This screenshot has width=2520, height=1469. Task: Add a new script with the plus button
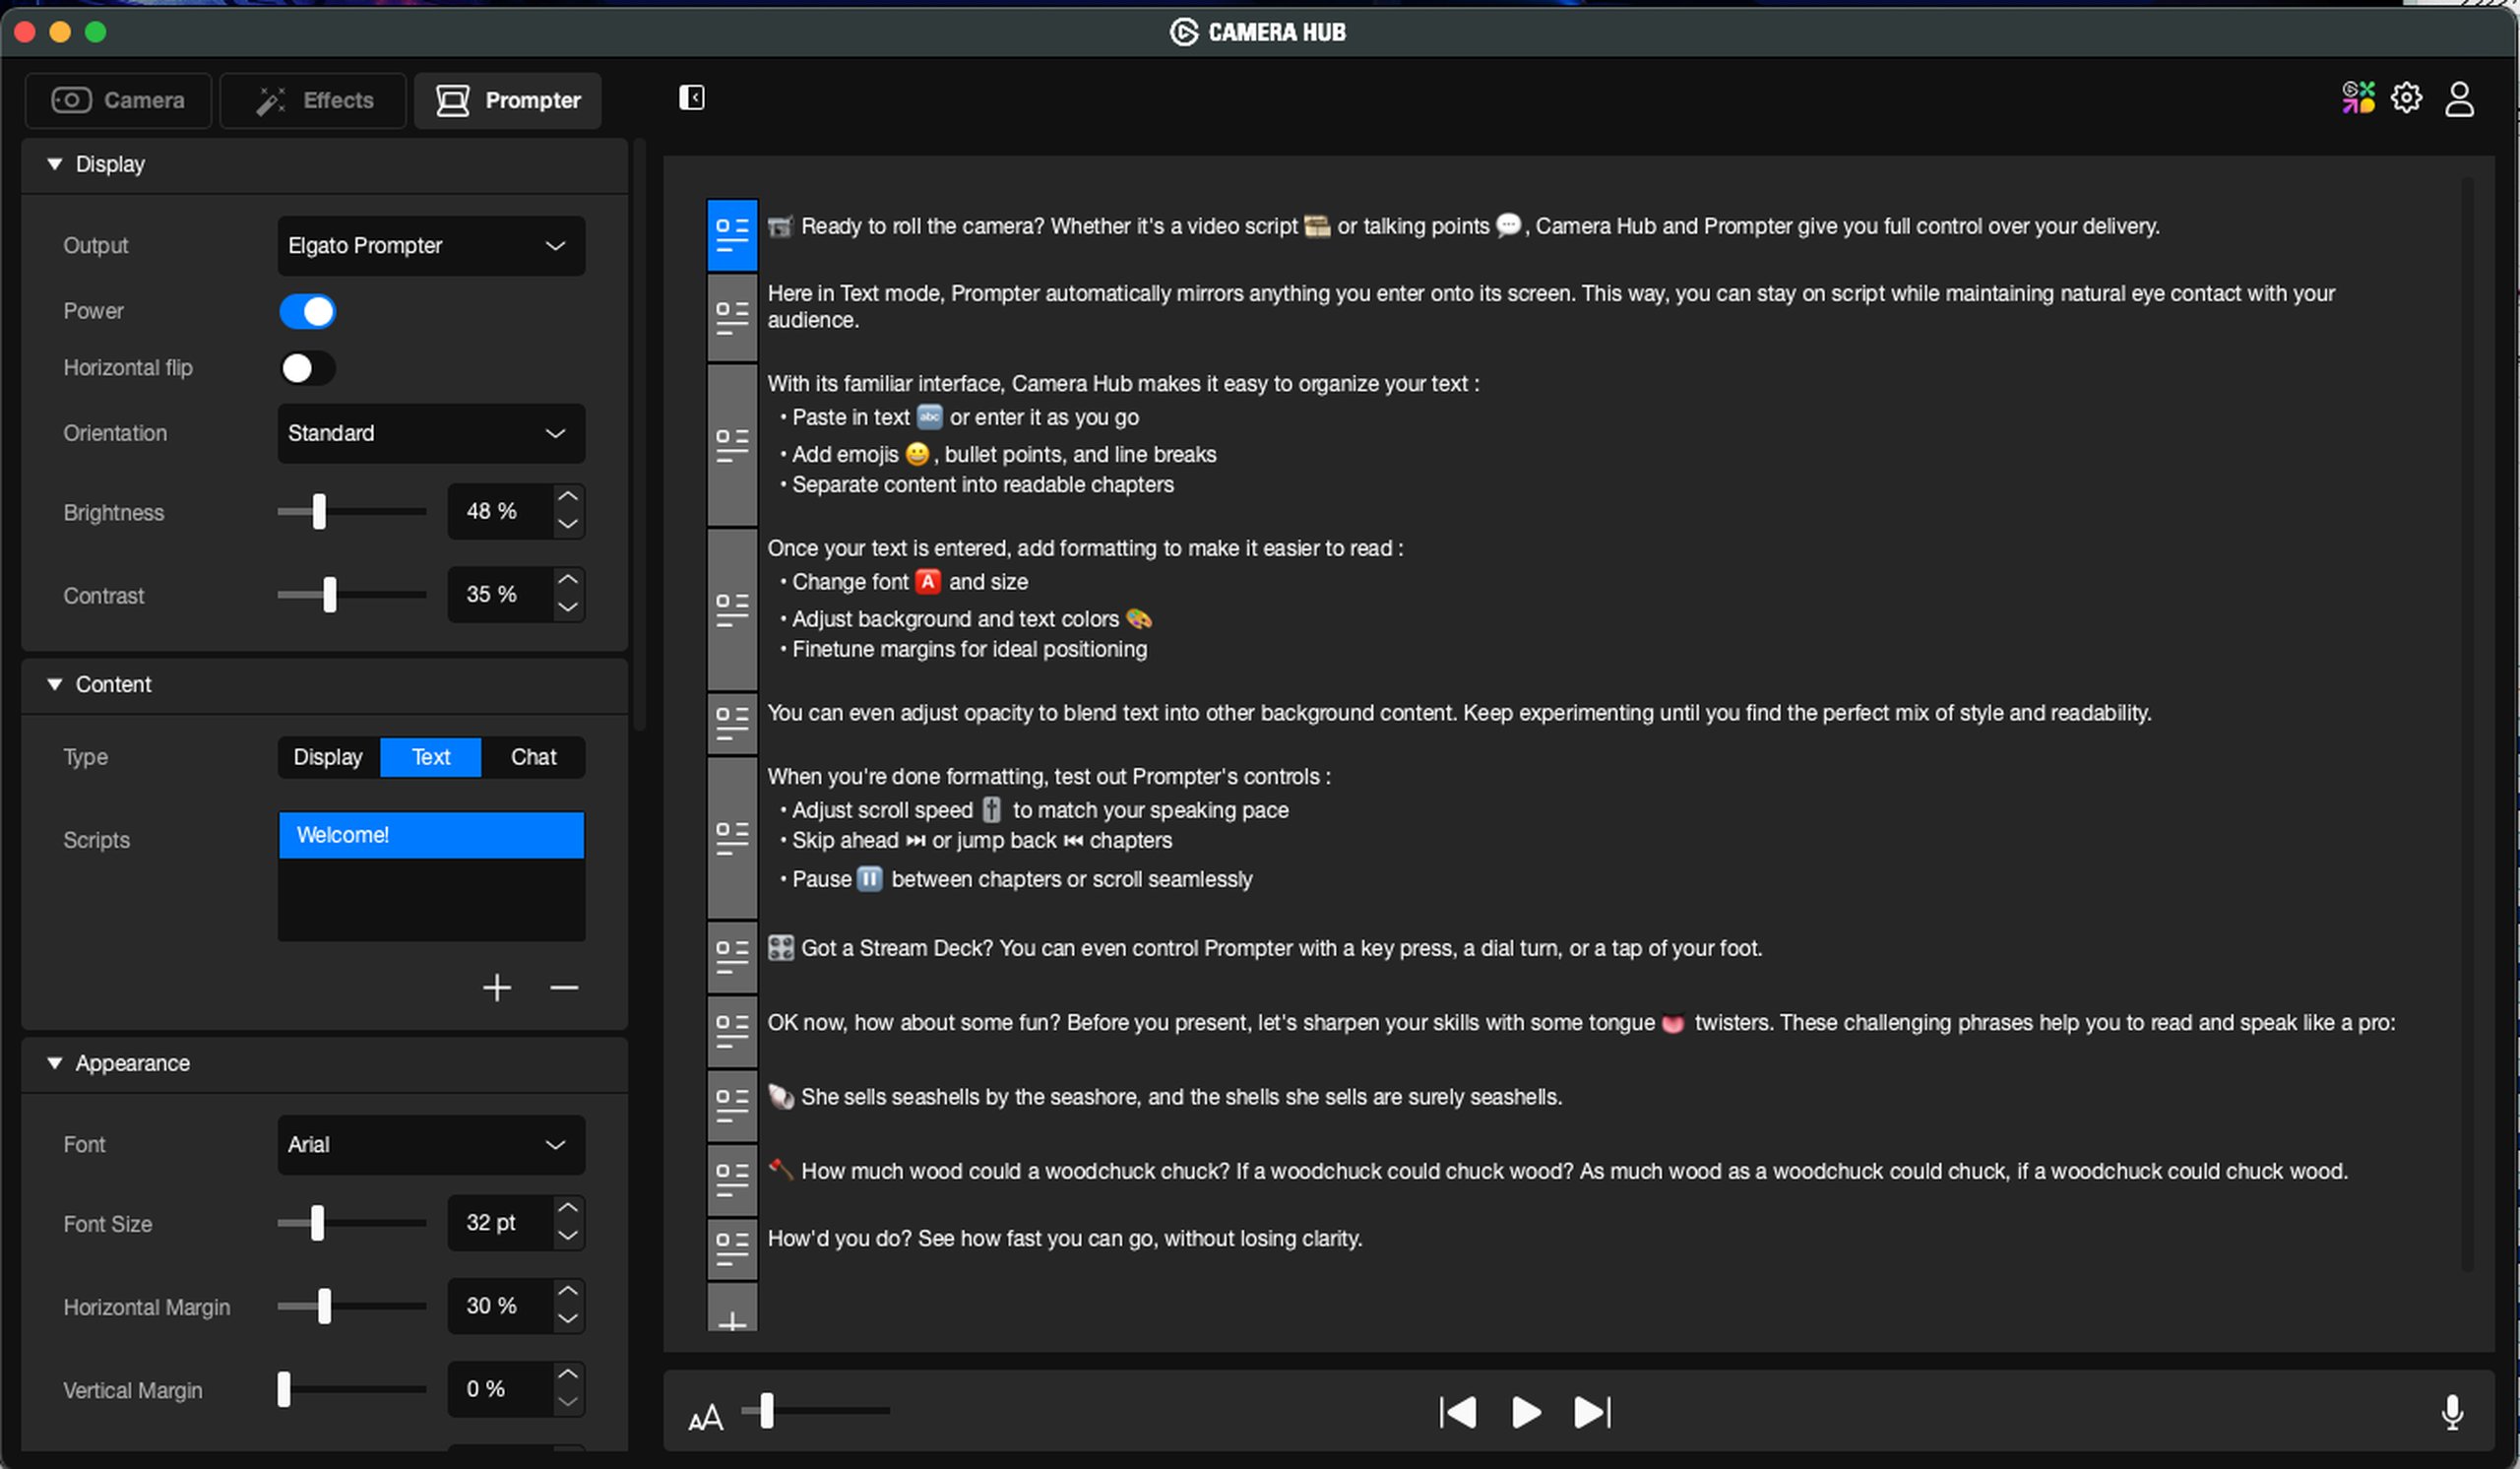pos(496,988)
